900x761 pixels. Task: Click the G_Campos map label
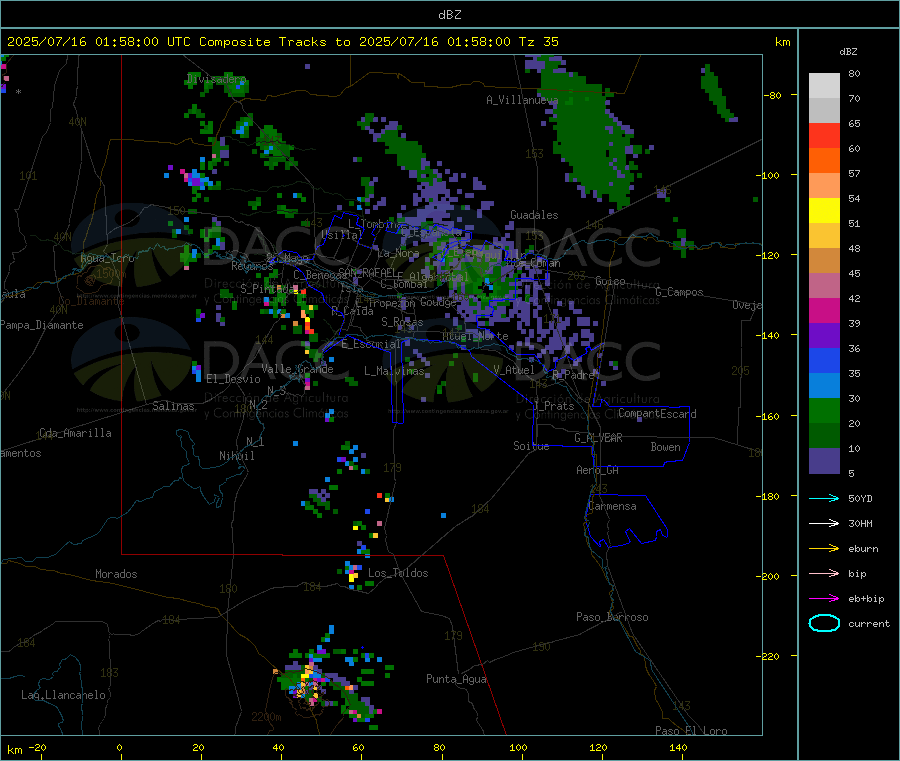coord(679,292)
